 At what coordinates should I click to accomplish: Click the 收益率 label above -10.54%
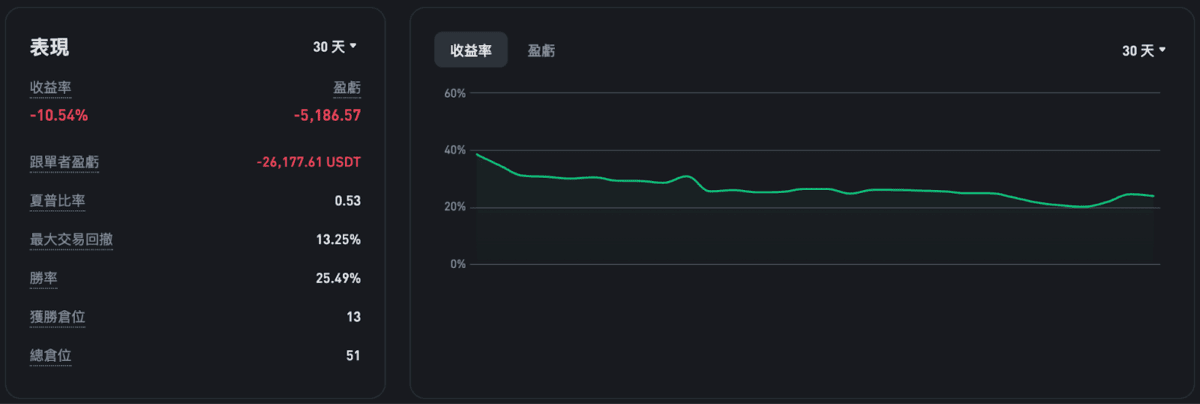[x=51, y=88]
